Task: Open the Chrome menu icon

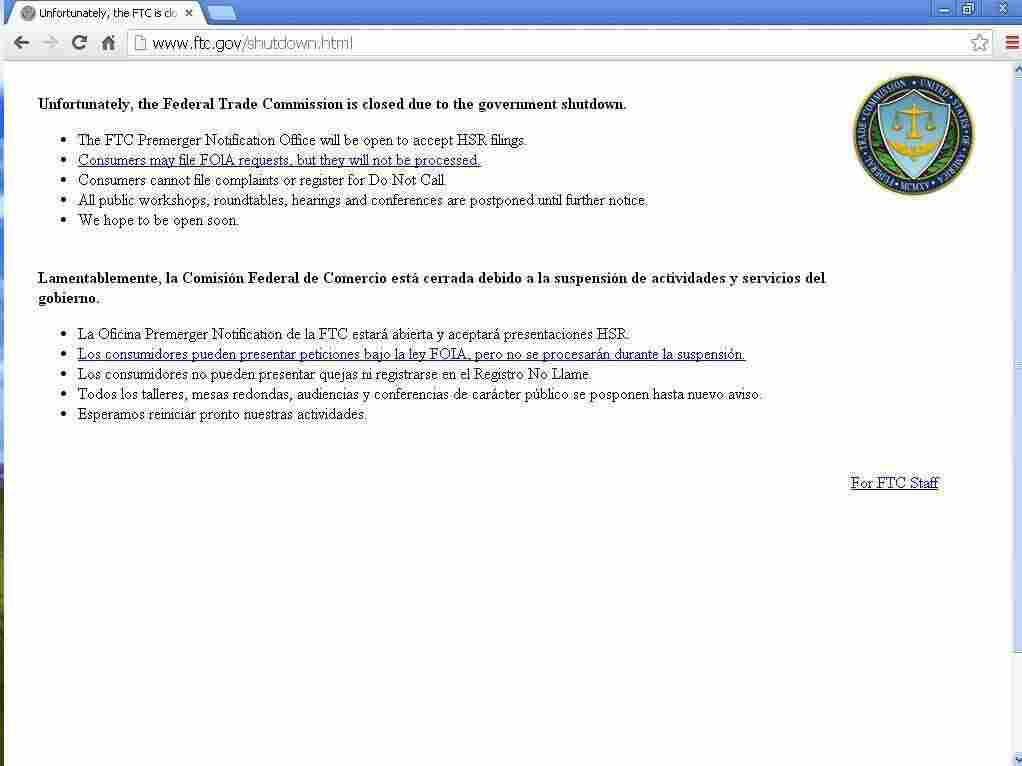Action: coord(1012,43)
